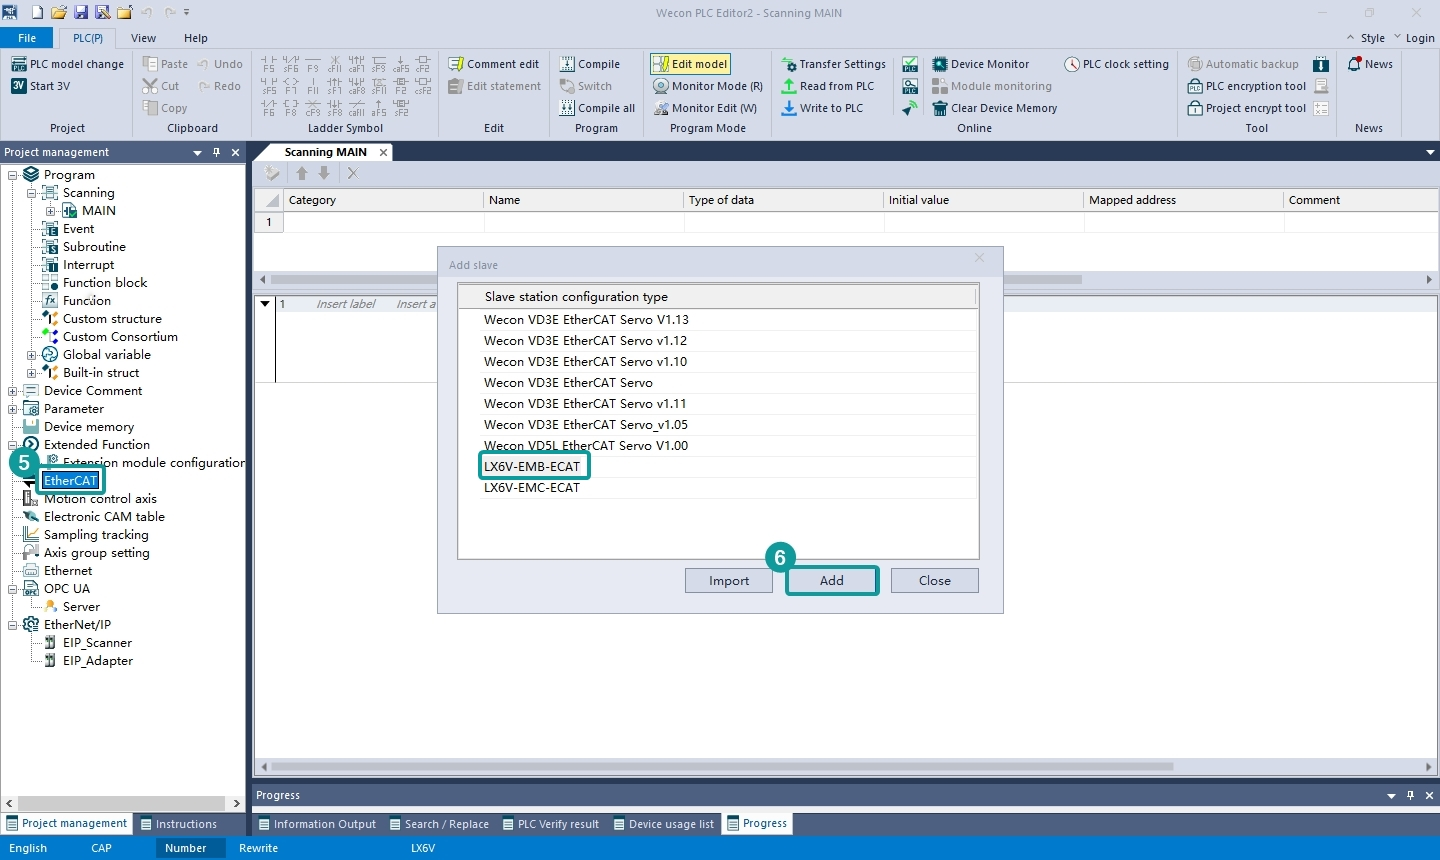
Task: Click Add button in Add slave dialog
Action: pos(832,581)
